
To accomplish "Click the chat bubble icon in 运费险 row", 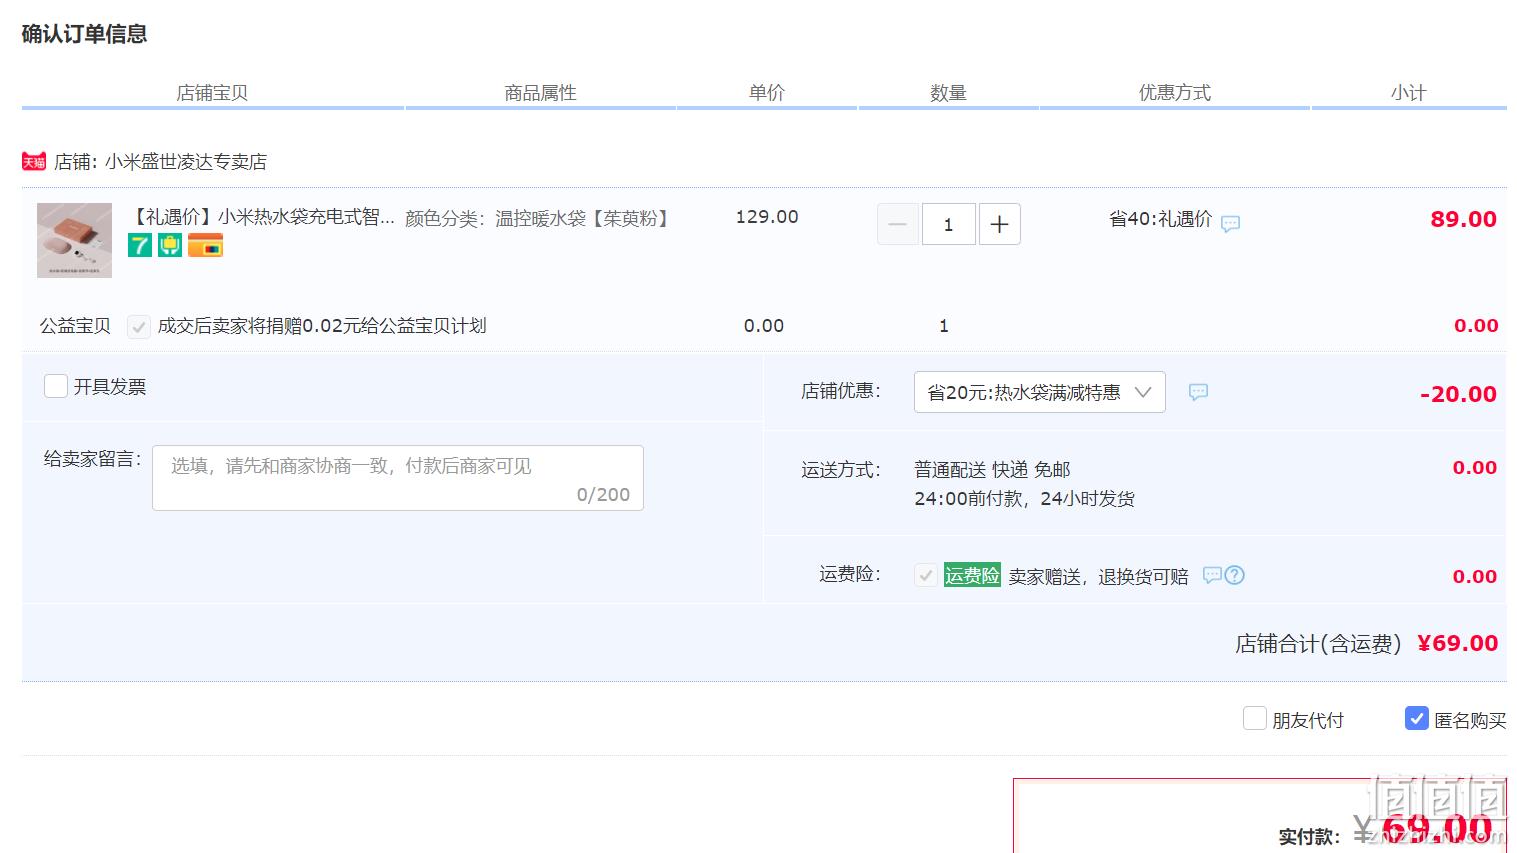I will pos(1212,575).
